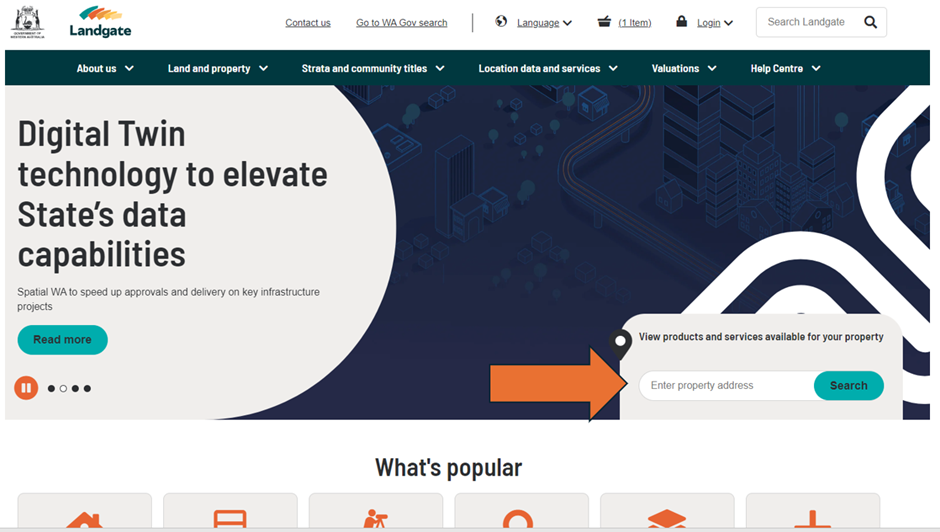Focus the Enter property address field
Image resolution: width=940 pixels, height=532 pixels.
[x=727, y=386]
